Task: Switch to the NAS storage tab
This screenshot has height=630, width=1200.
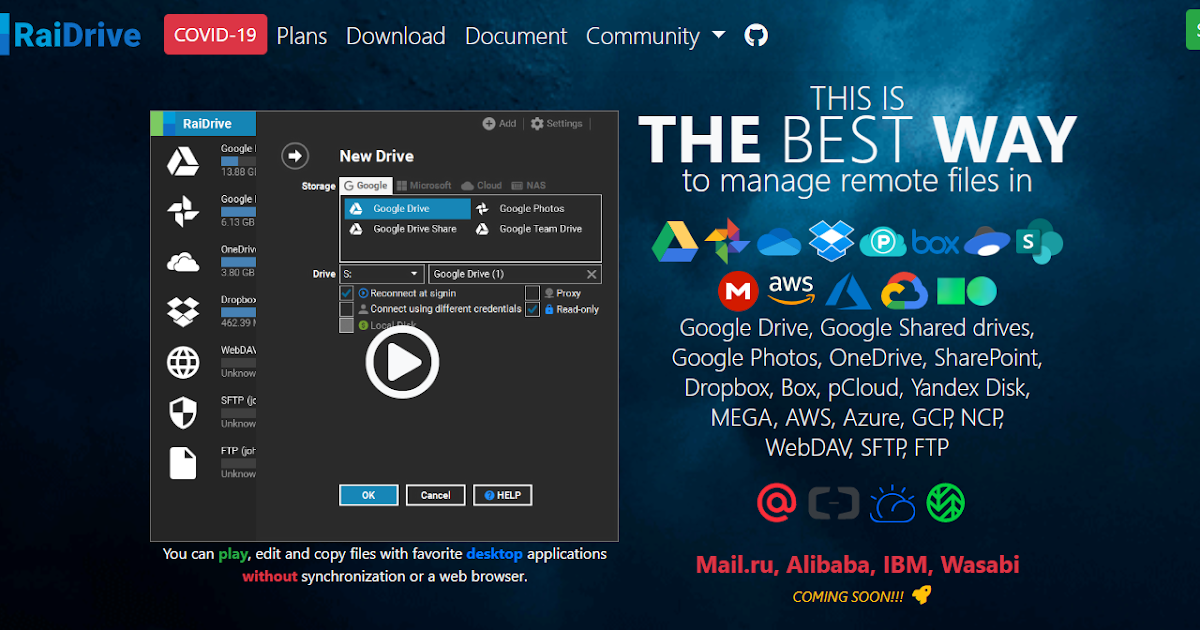Action: click(x=529, y=185)
